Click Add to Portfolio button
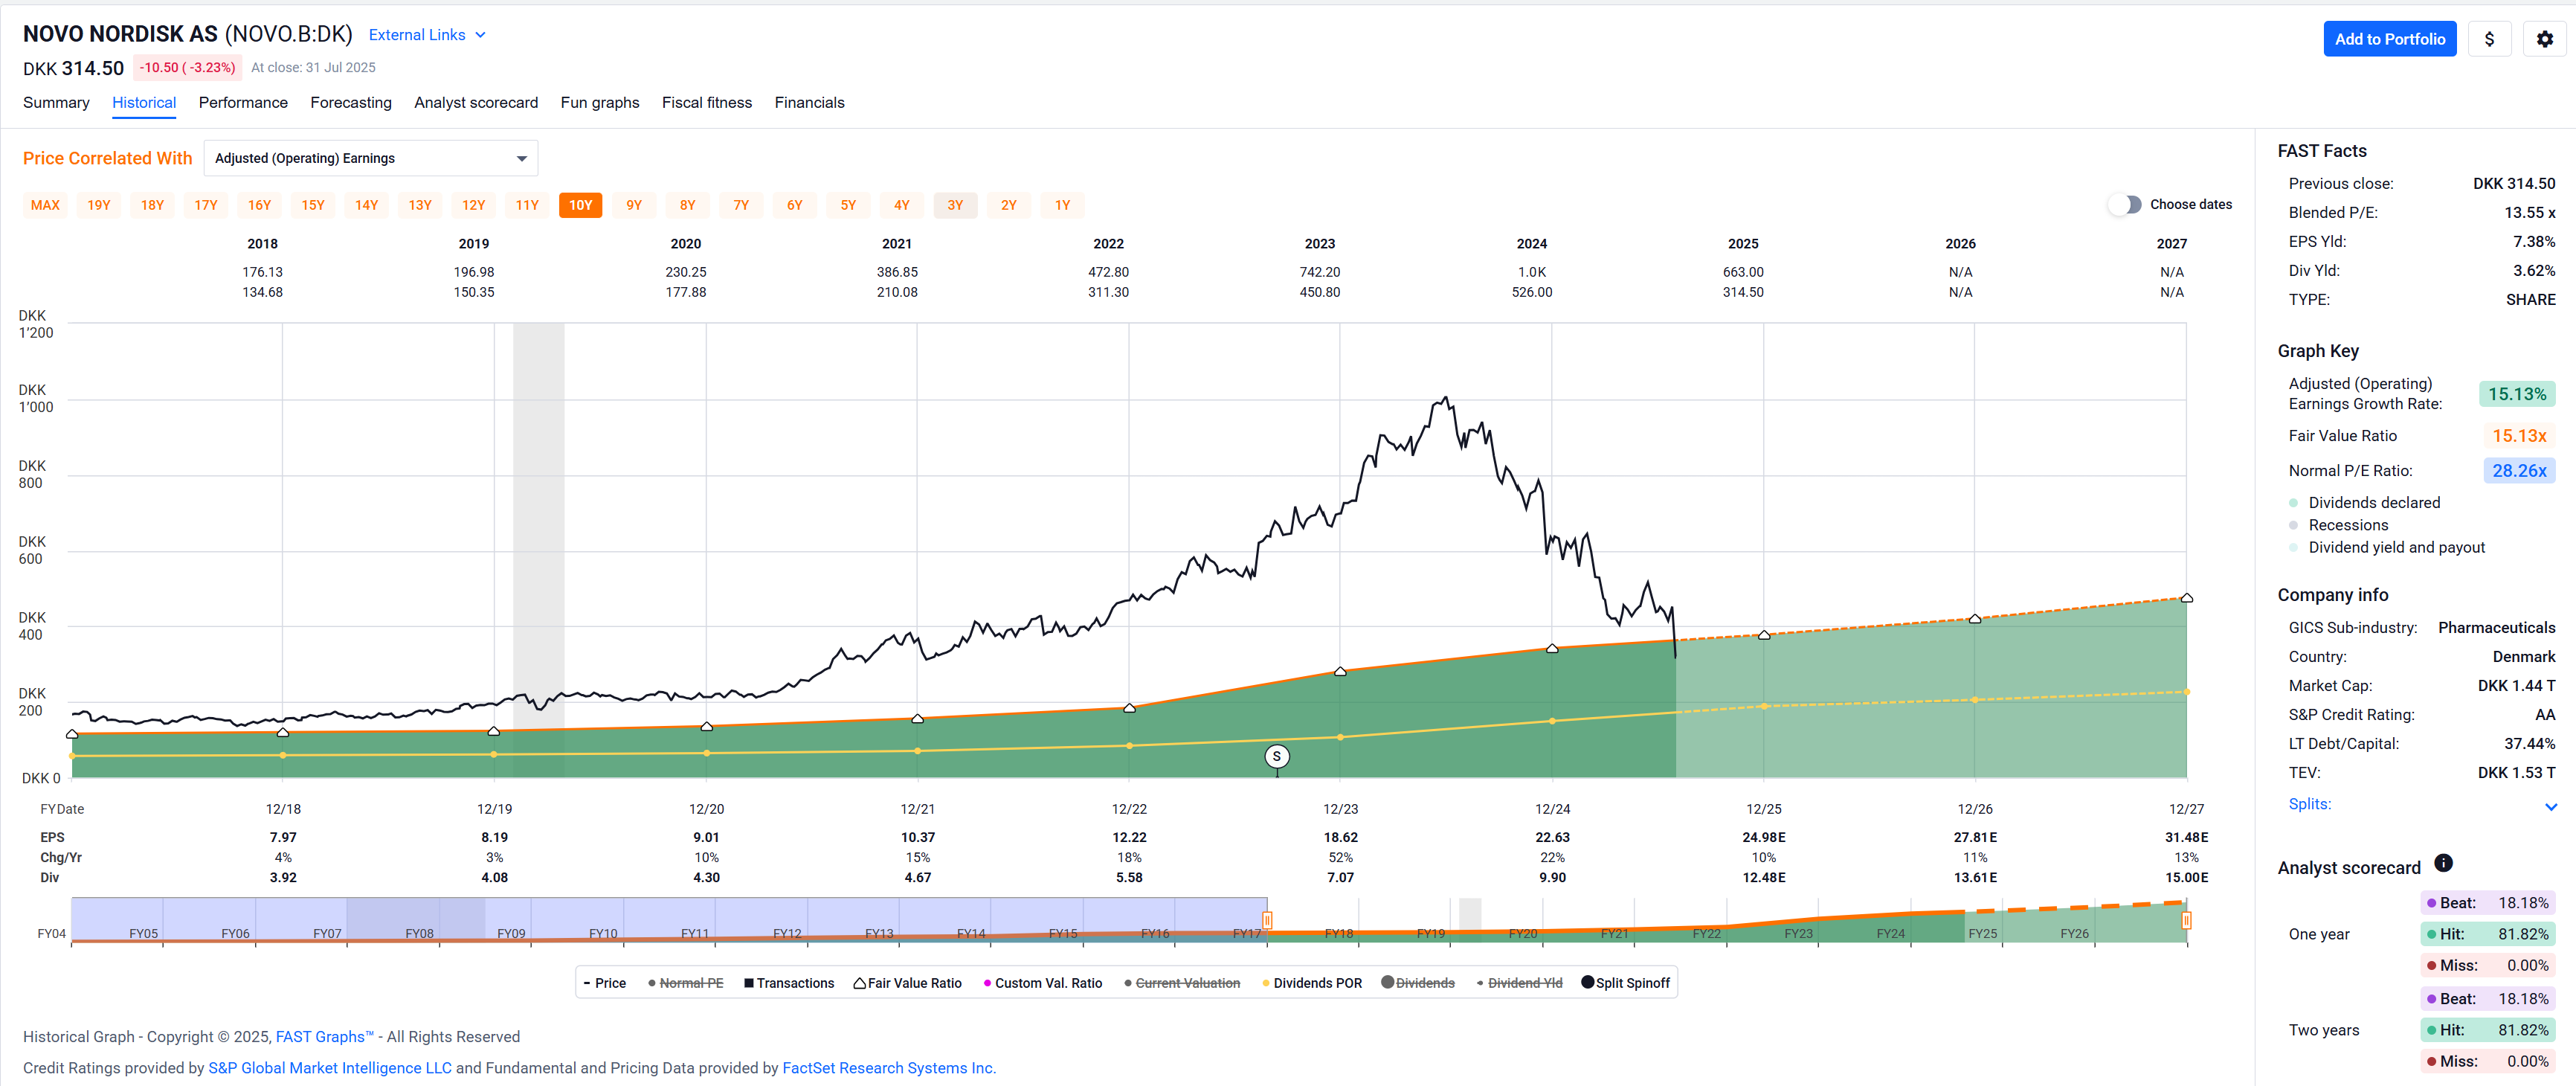 2389,39
